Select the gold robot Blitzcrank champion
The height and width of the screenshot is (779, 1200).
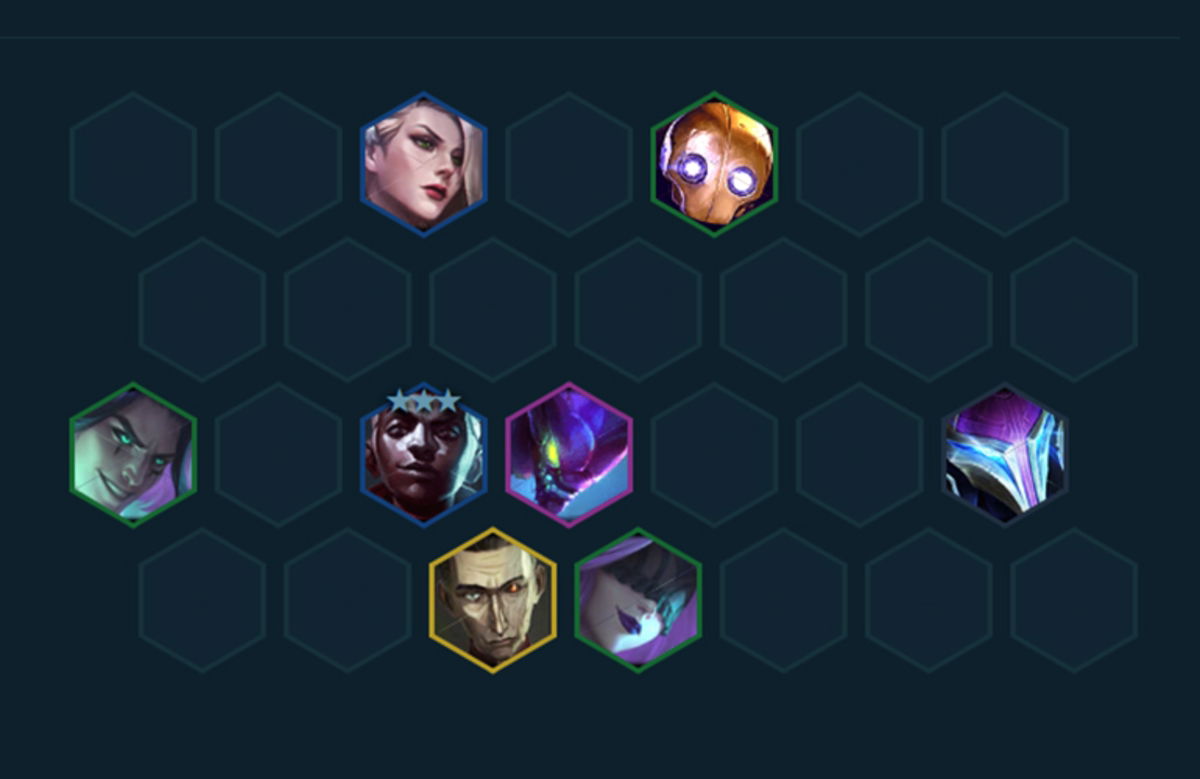point(714,164)
